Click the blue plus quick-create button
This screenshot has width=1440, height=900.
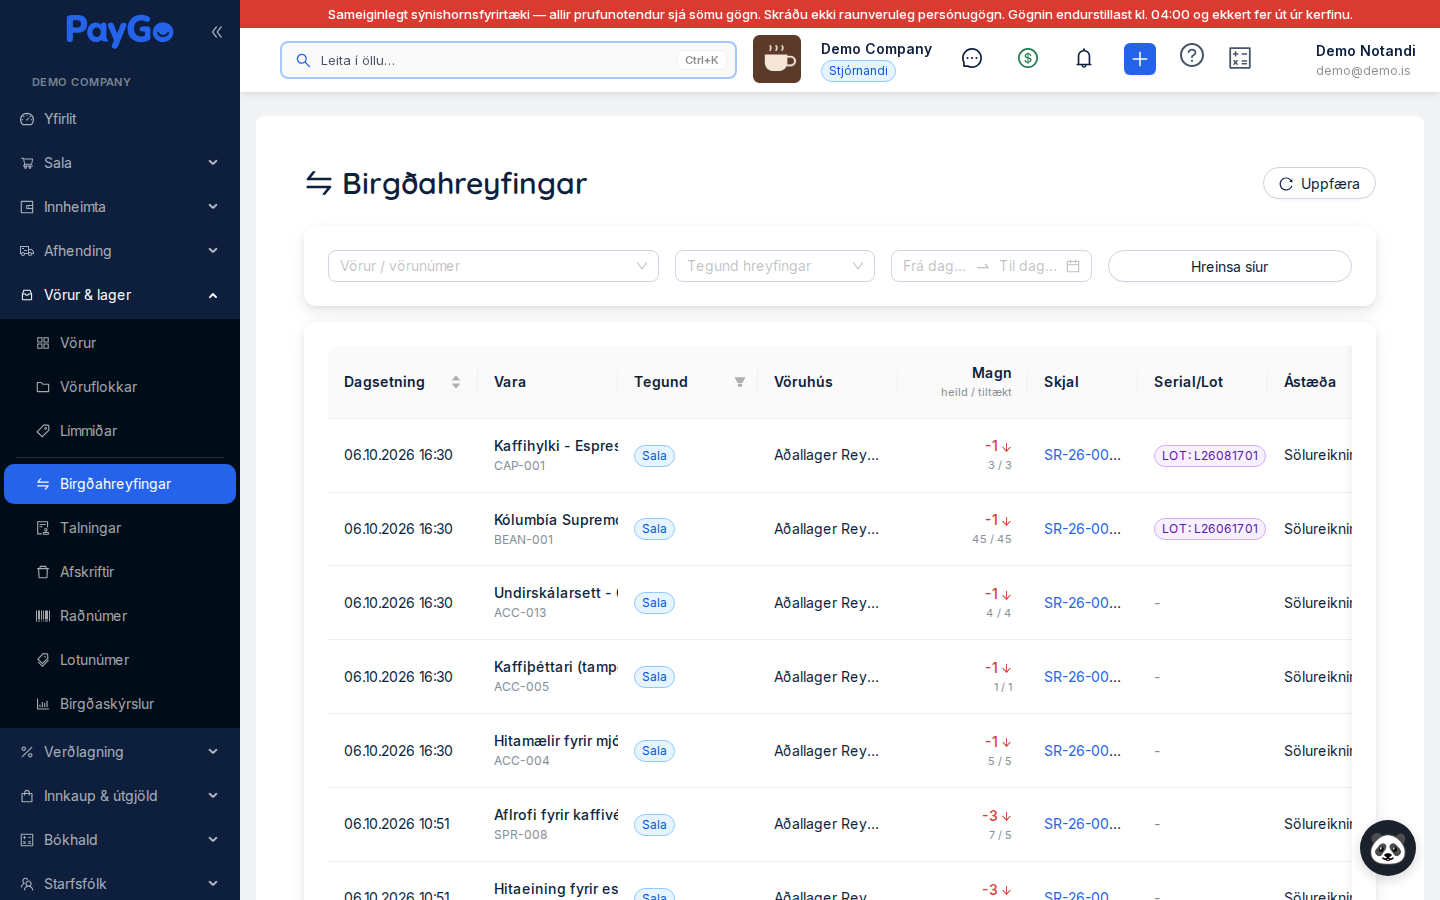1140,59
